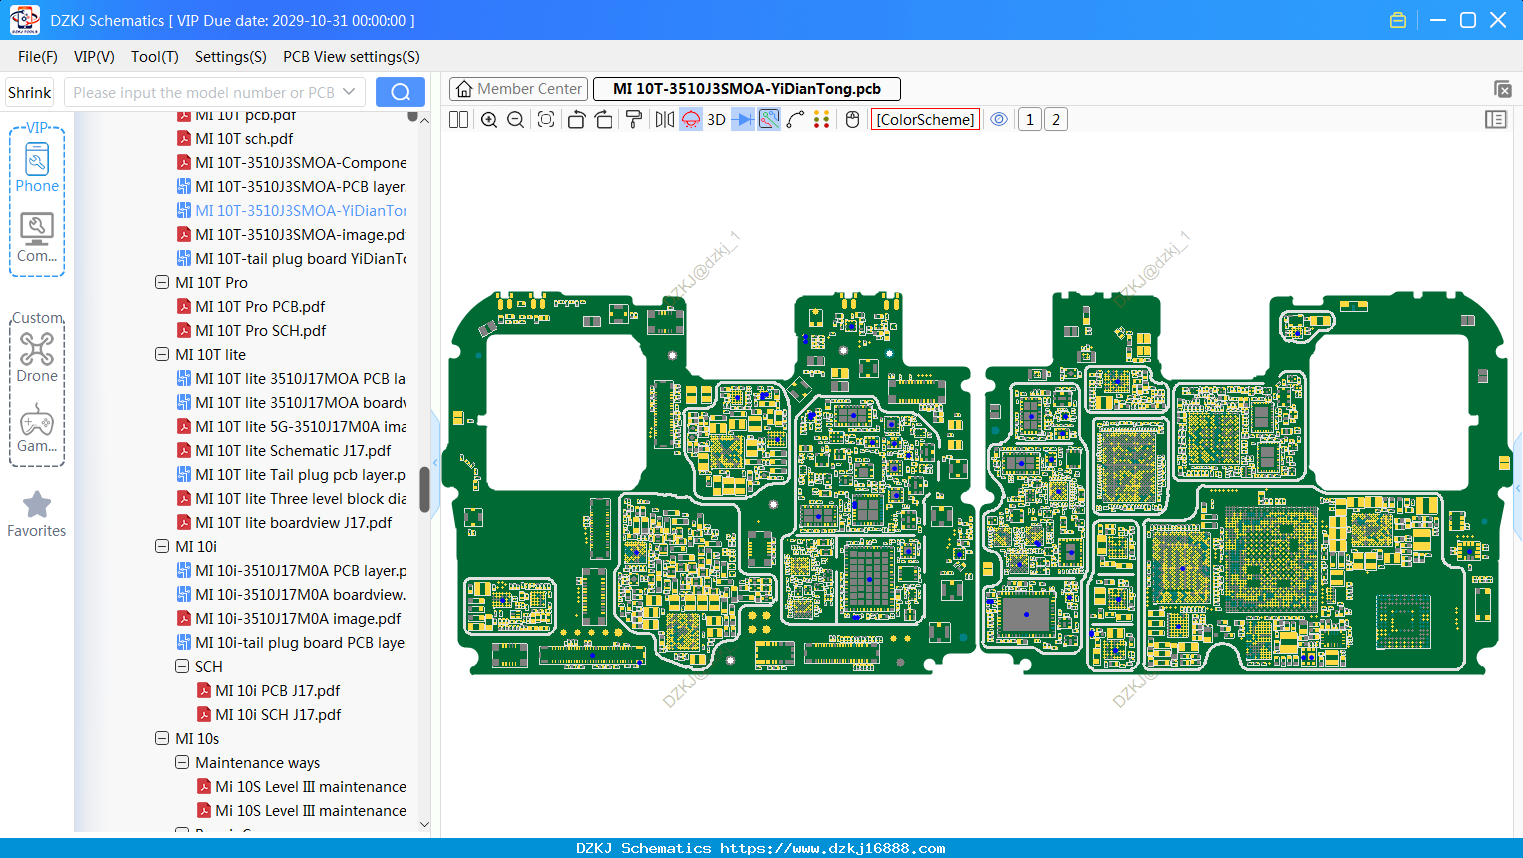Switch to layer 1 button
The image size is (1523, 858).
pyautogui.click(x=1030, y=120)
